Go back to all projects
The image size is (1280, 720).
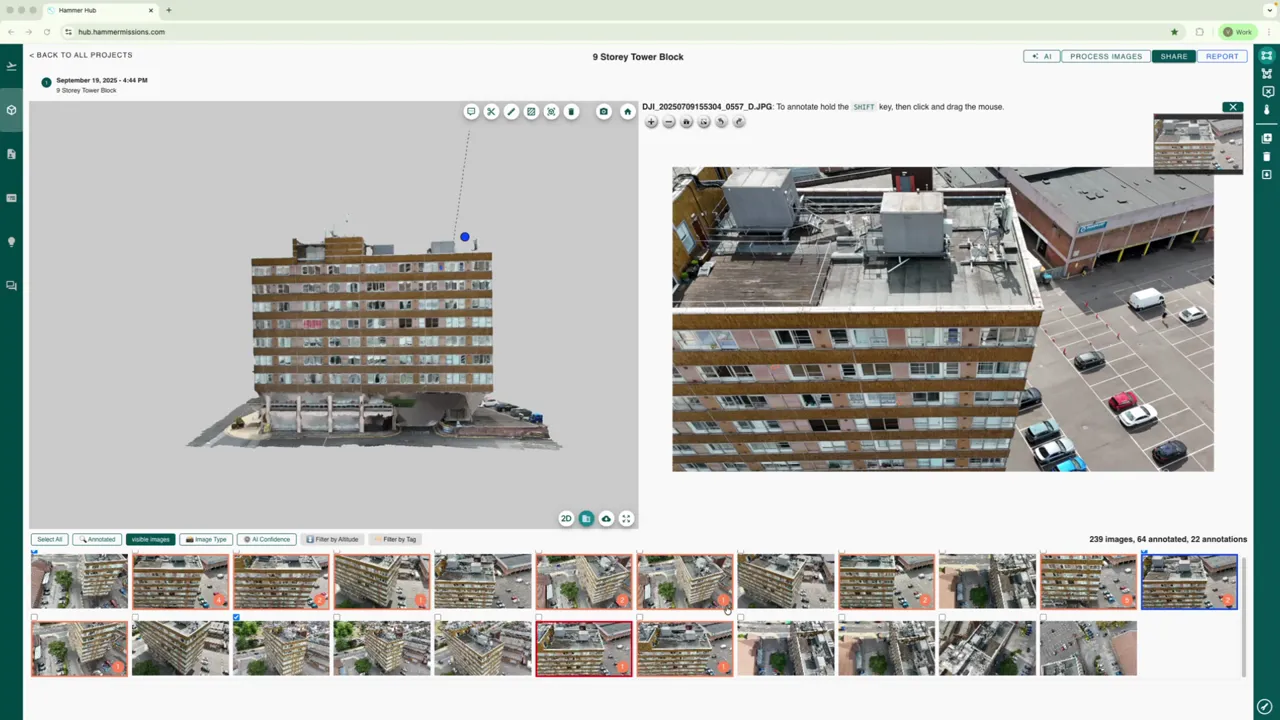tap(80, 55)
